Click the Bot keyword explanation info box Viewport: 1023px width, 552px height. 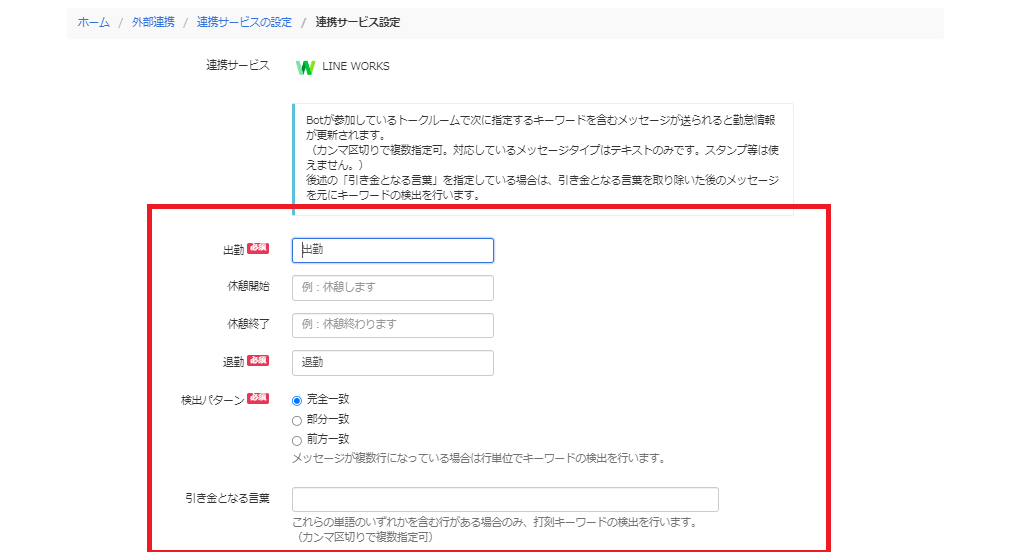click(543, 157)
